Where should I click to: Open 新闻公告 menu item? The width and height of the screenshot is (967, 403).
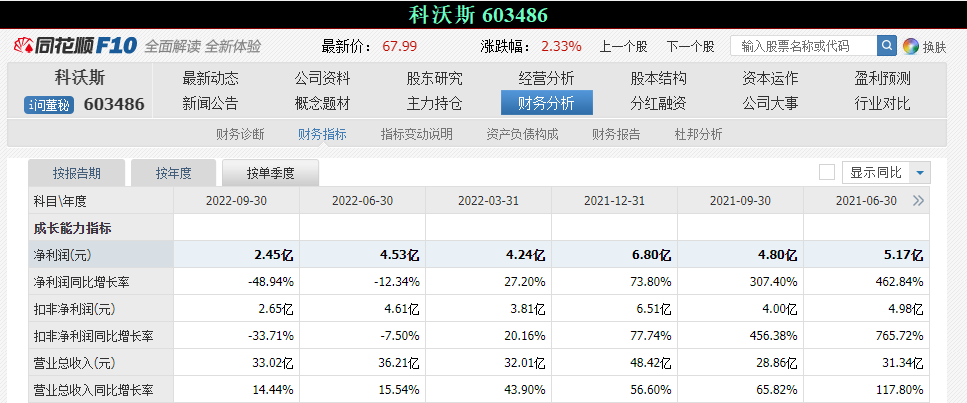pos(210,103)
